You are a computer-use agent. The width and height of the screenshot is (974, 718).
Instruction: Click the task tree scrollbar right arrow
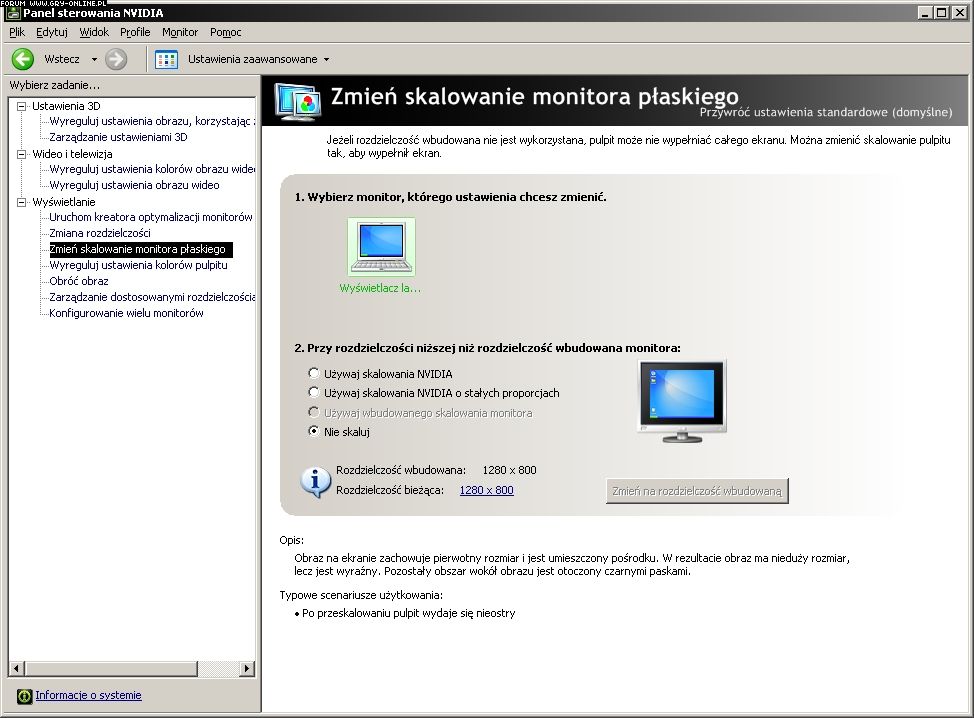247,669
